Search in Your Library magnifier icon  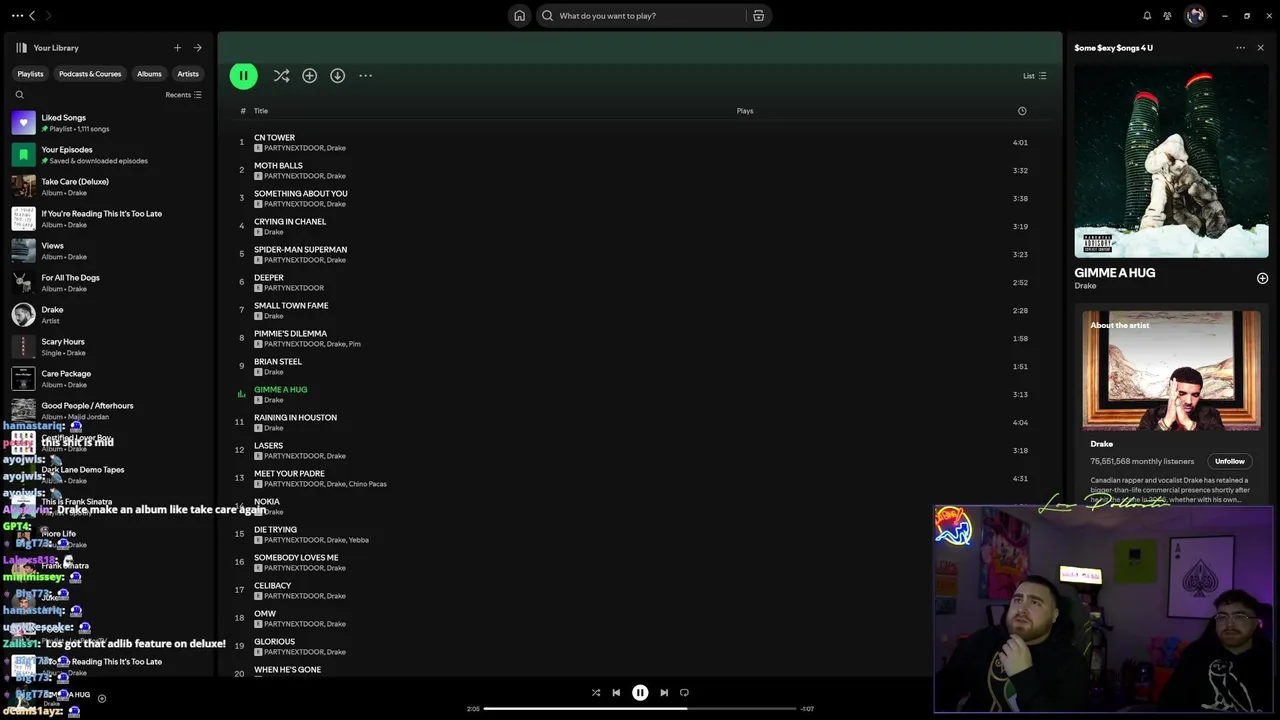[19, 95]
